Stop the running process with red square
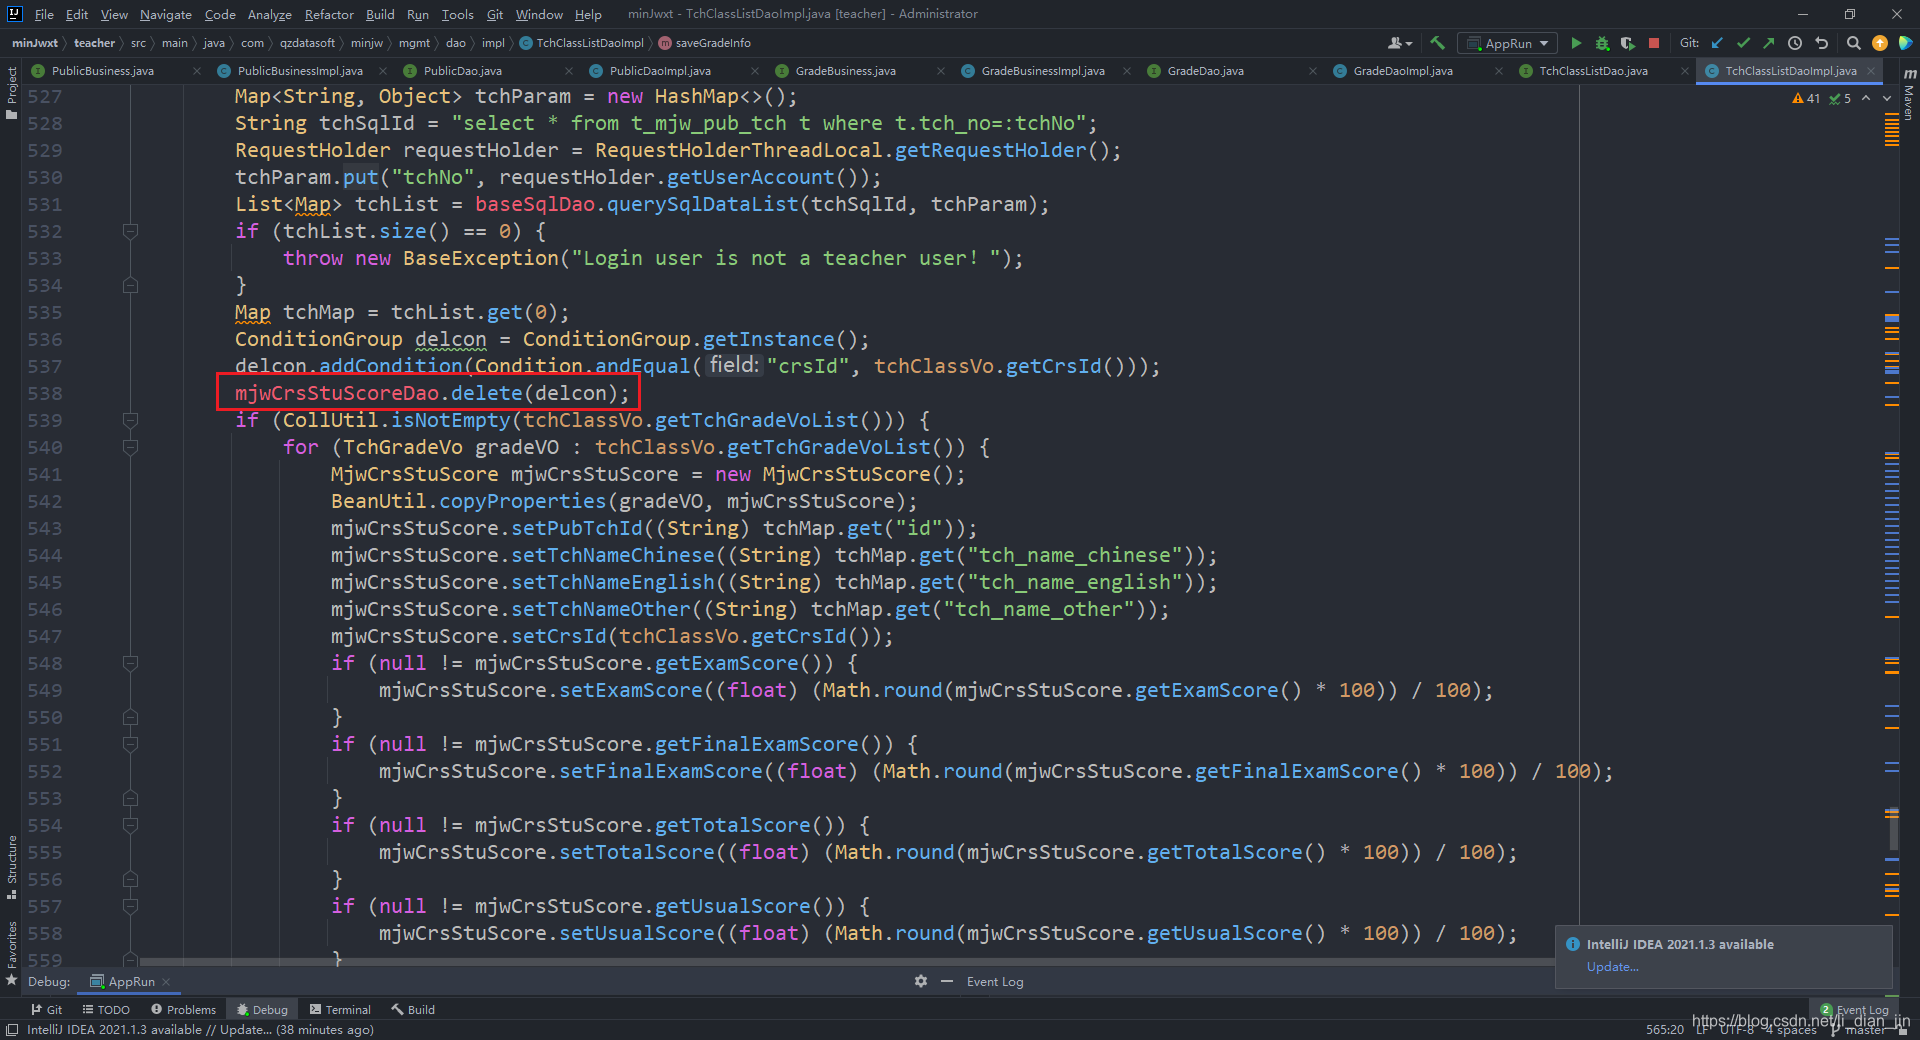This screenshot has width=1920, height=1040. coord(1654,43)
